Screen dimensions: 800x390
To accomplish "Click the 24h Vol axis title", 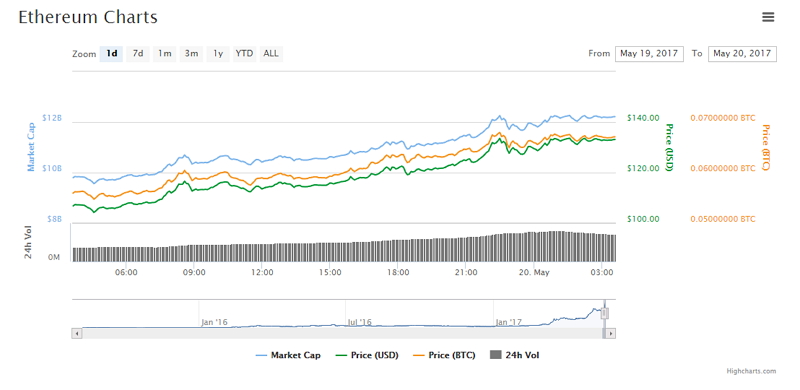I will (28, 242).
